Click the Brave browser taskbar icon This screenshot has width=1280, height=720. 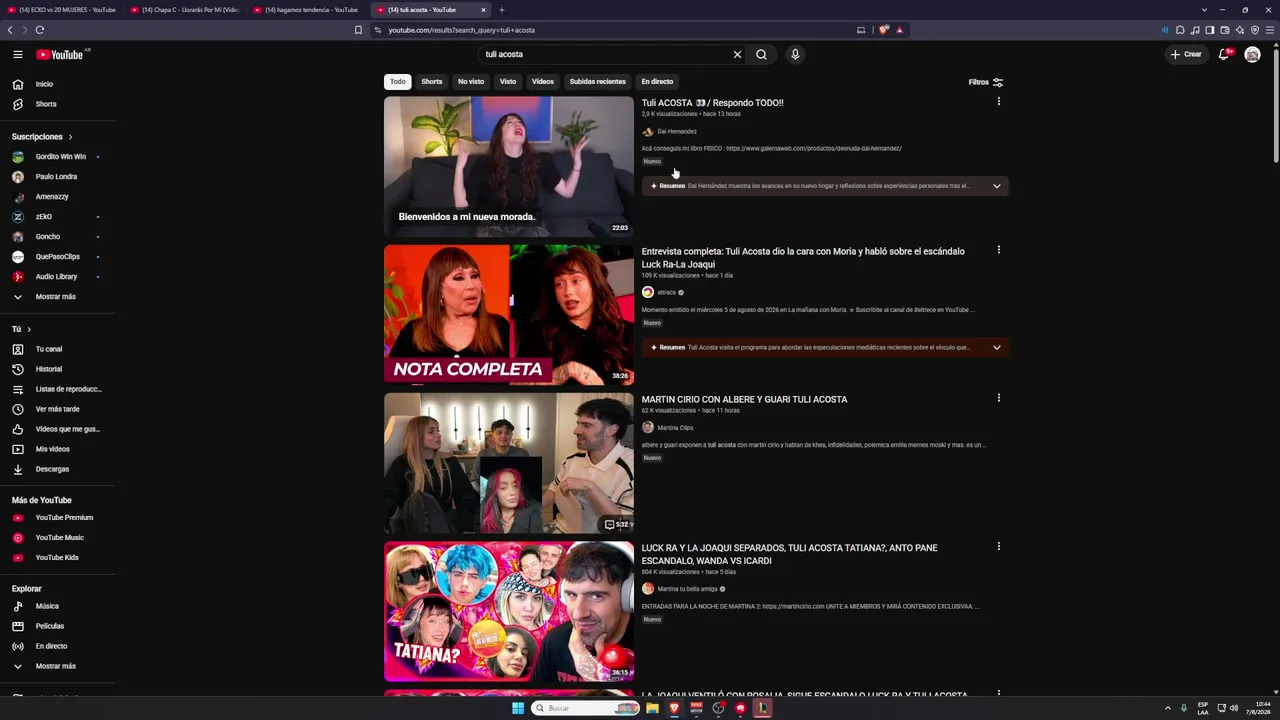(674, 708)
